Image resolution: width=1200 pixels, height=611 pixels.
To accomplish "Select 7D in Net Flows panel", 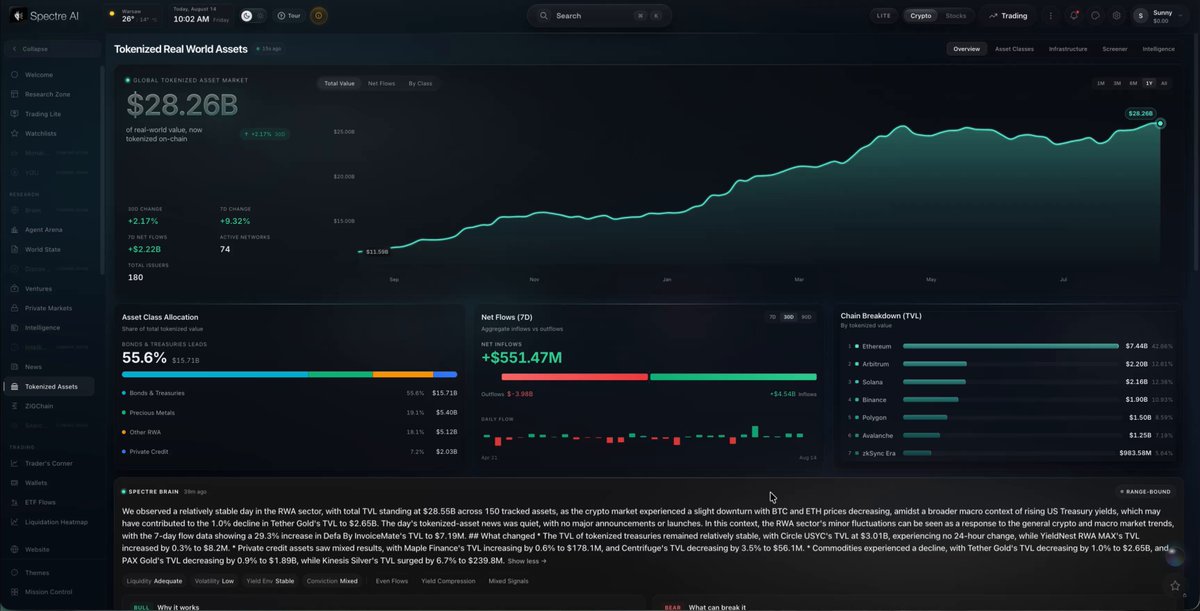I will 772,317.
